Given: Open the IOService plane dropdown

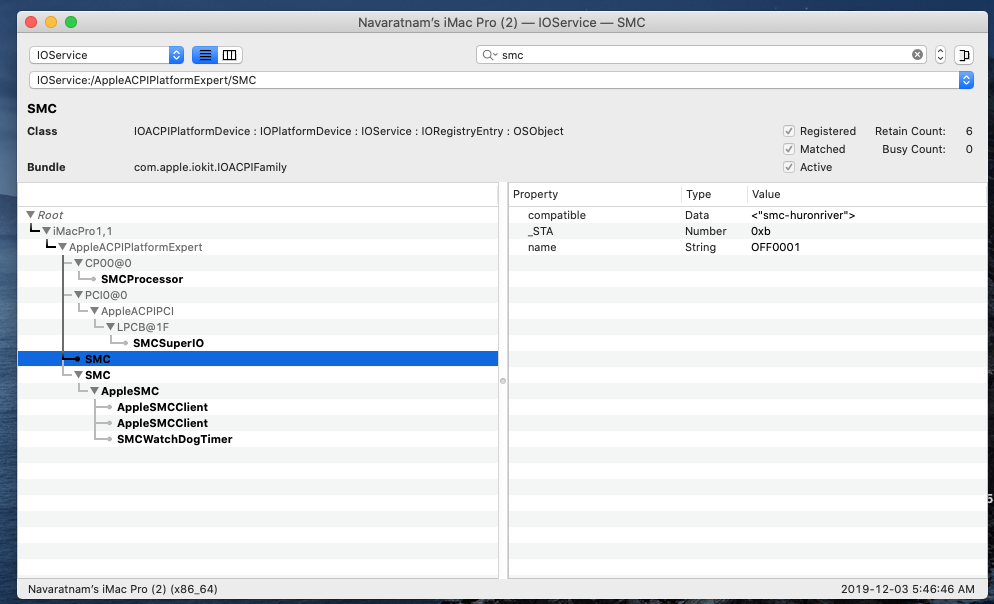Looking at the screenshot, I should click(106, 55).
